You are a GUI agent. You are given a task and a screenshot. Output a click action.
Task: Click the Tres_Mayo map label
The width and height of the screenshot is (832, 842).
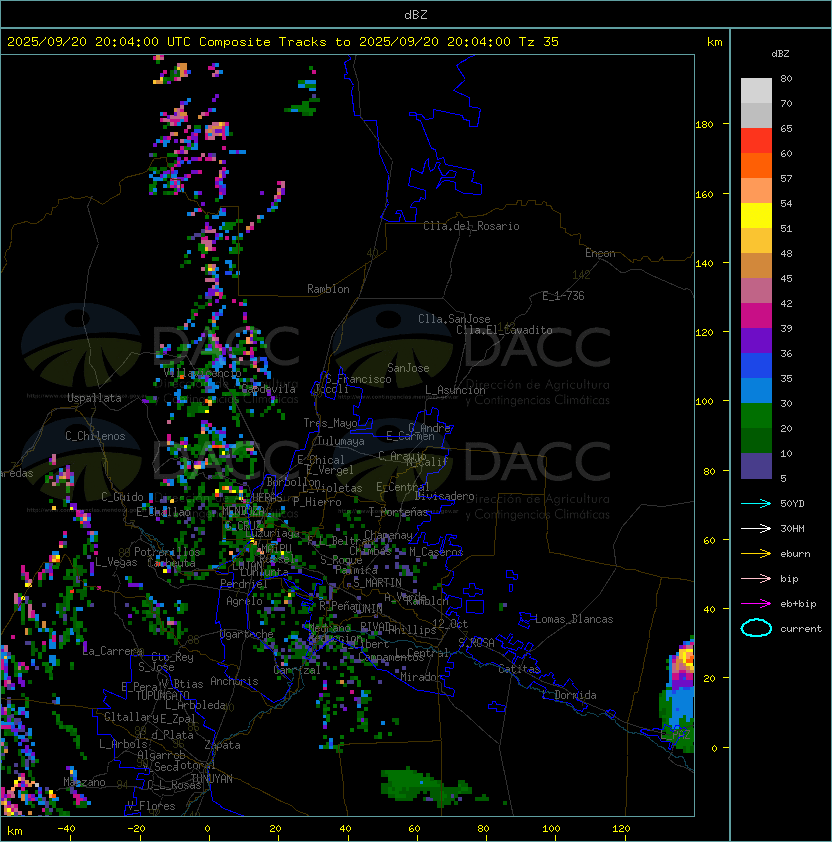[330, 423]
